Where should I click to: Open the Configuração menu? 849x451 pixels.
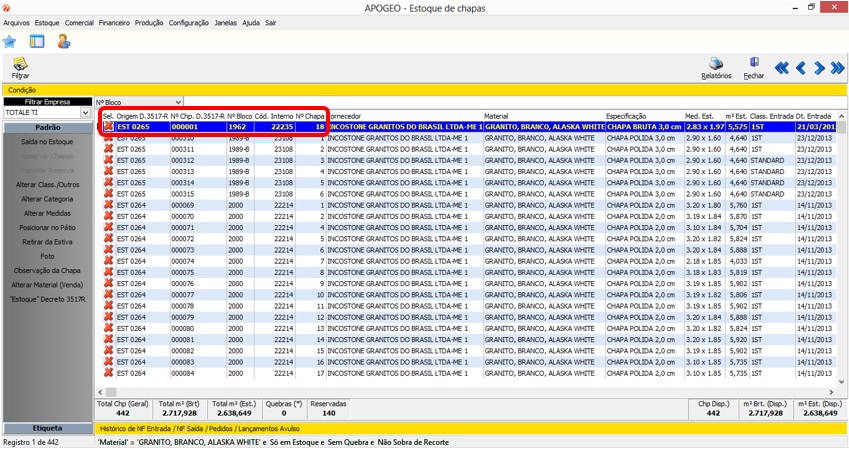point(188,23)
